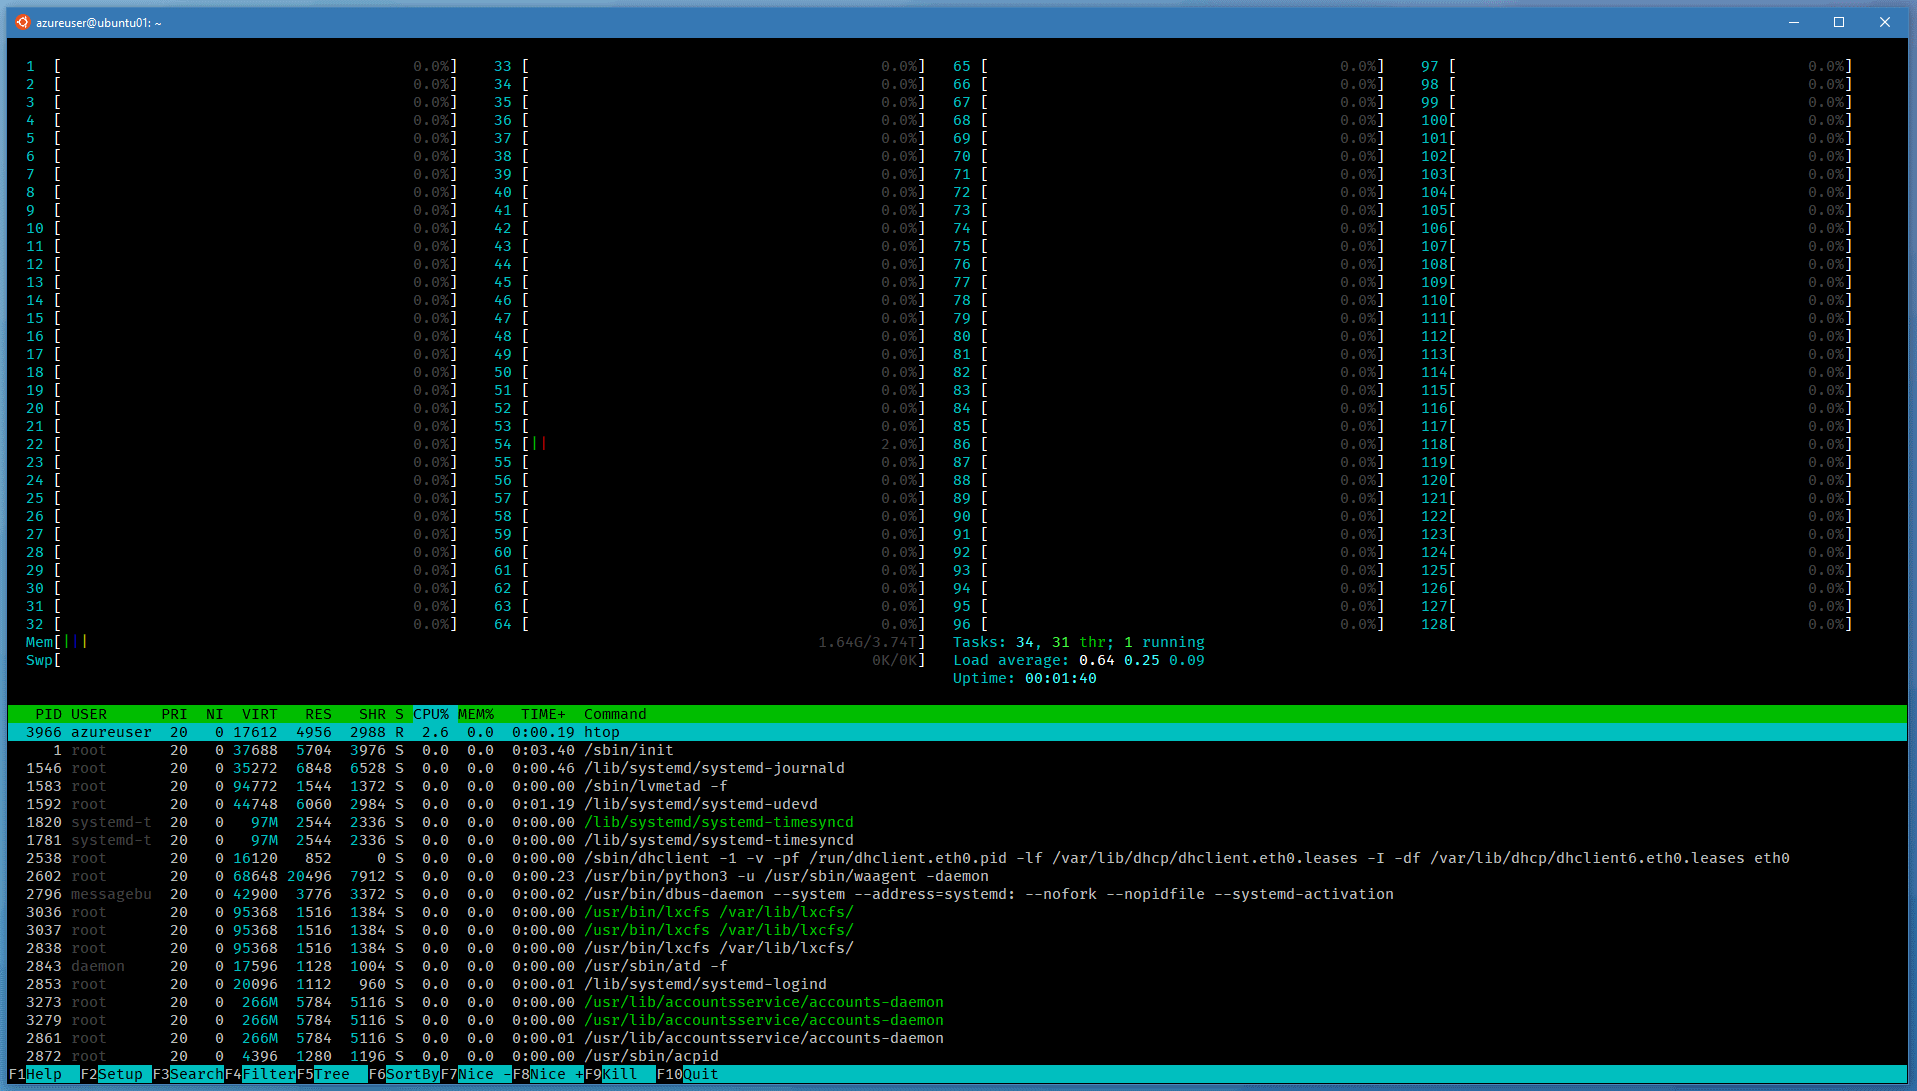This screenshot has height=1091, width=1917.
Task: Sort by PID column header
Action: pos(48,714)
